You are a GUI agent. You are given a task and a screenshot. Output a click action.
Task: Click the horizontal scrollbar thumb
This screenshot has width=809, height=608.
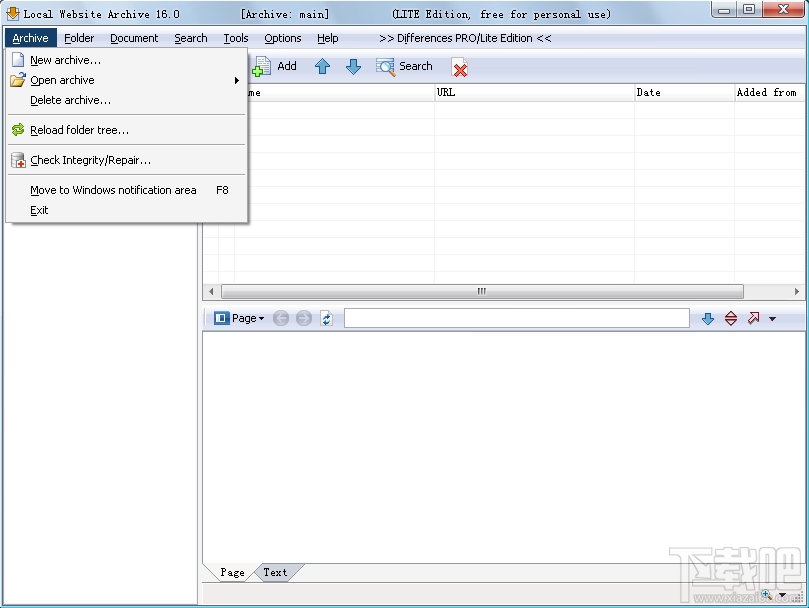[482, 291]
